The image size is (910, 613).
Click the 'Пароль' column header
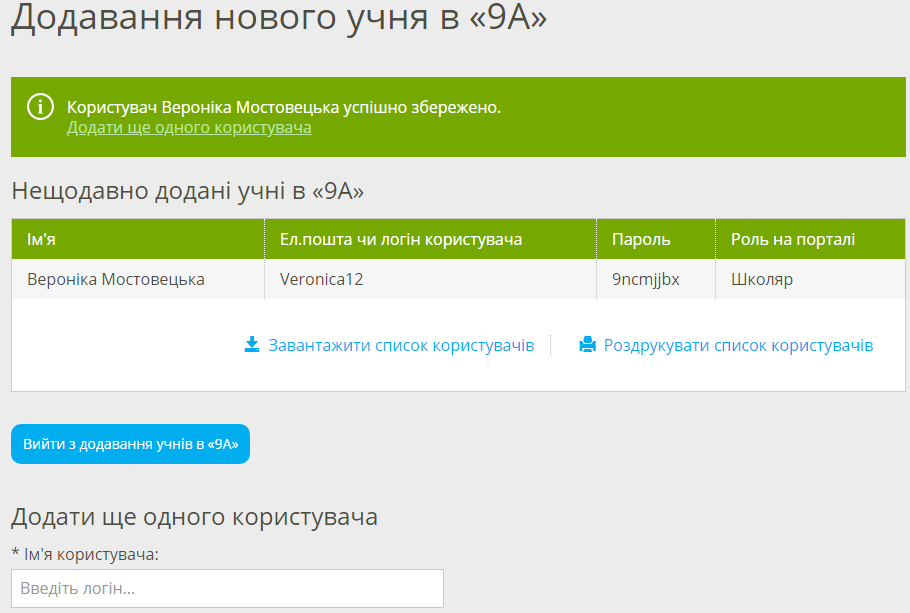656,239
